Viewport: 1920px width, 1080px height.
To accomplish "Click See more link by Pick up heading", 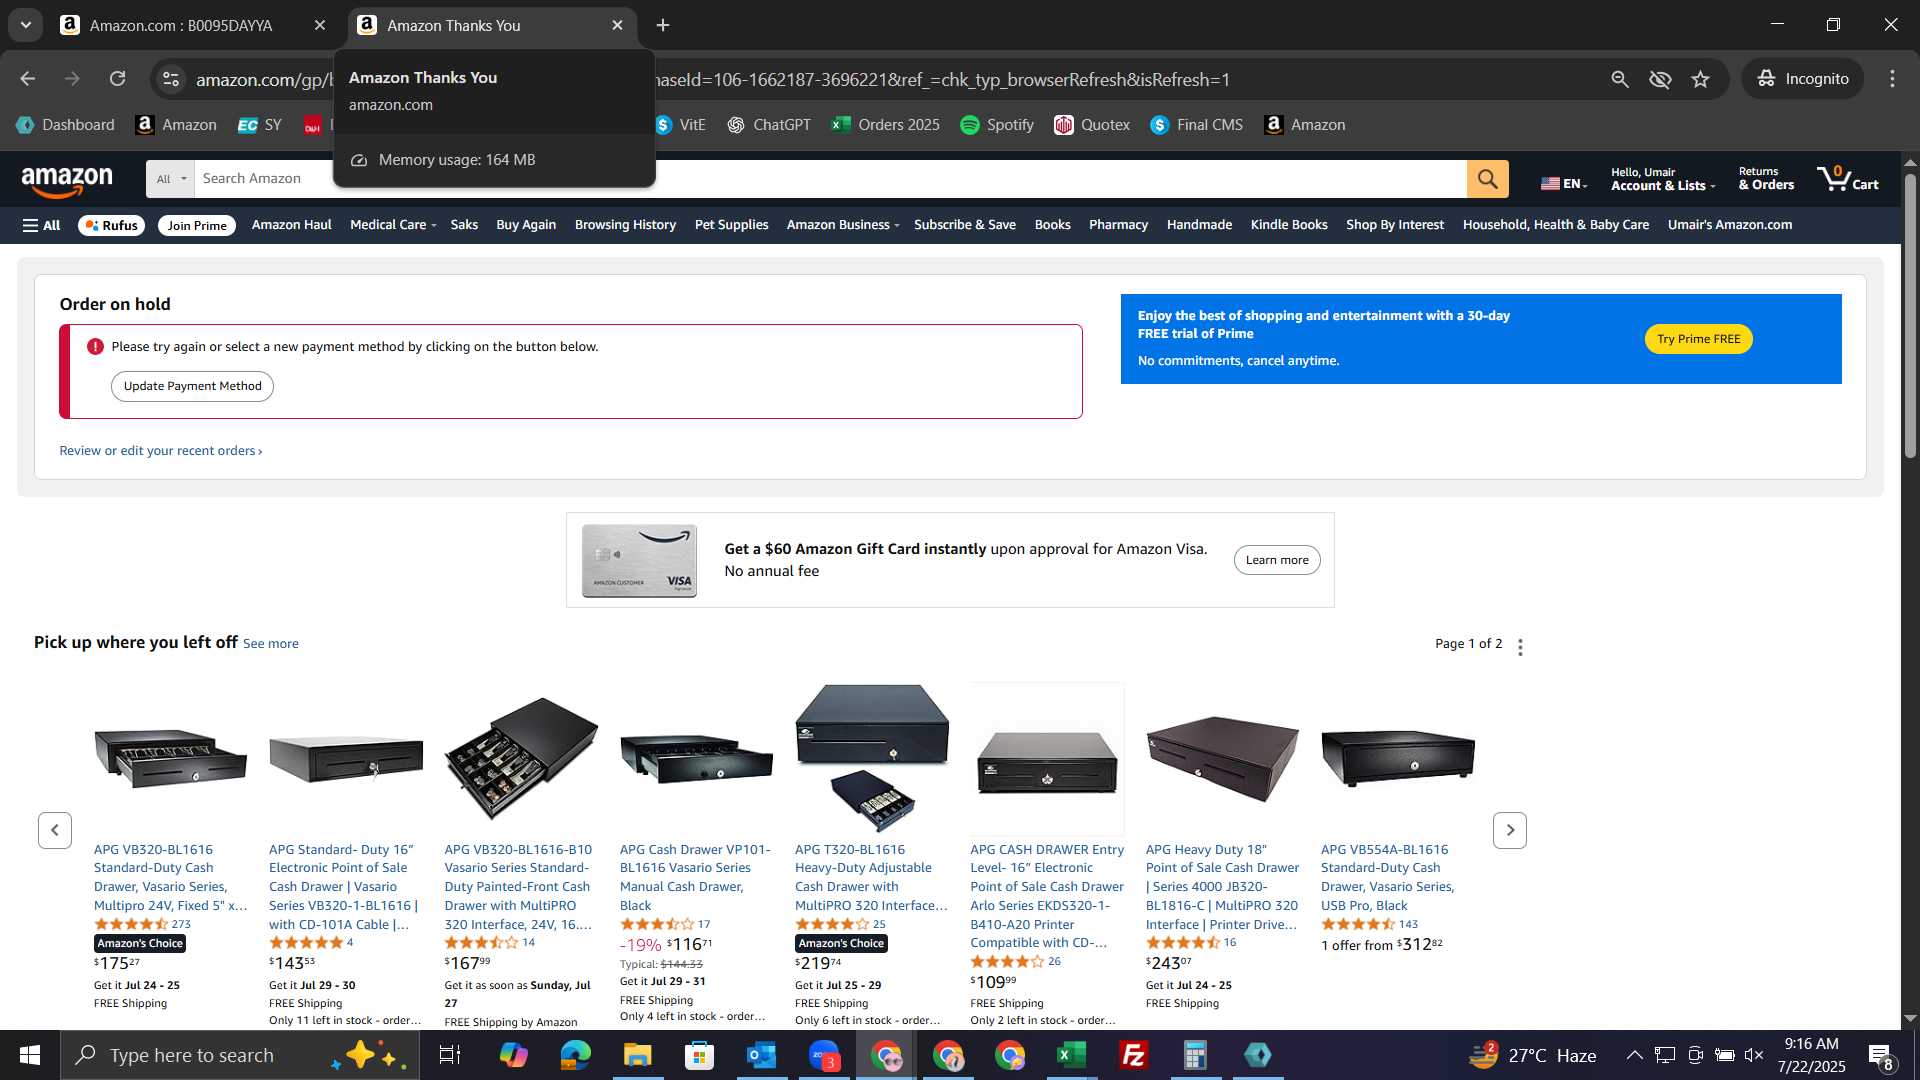I will [270, 644].
